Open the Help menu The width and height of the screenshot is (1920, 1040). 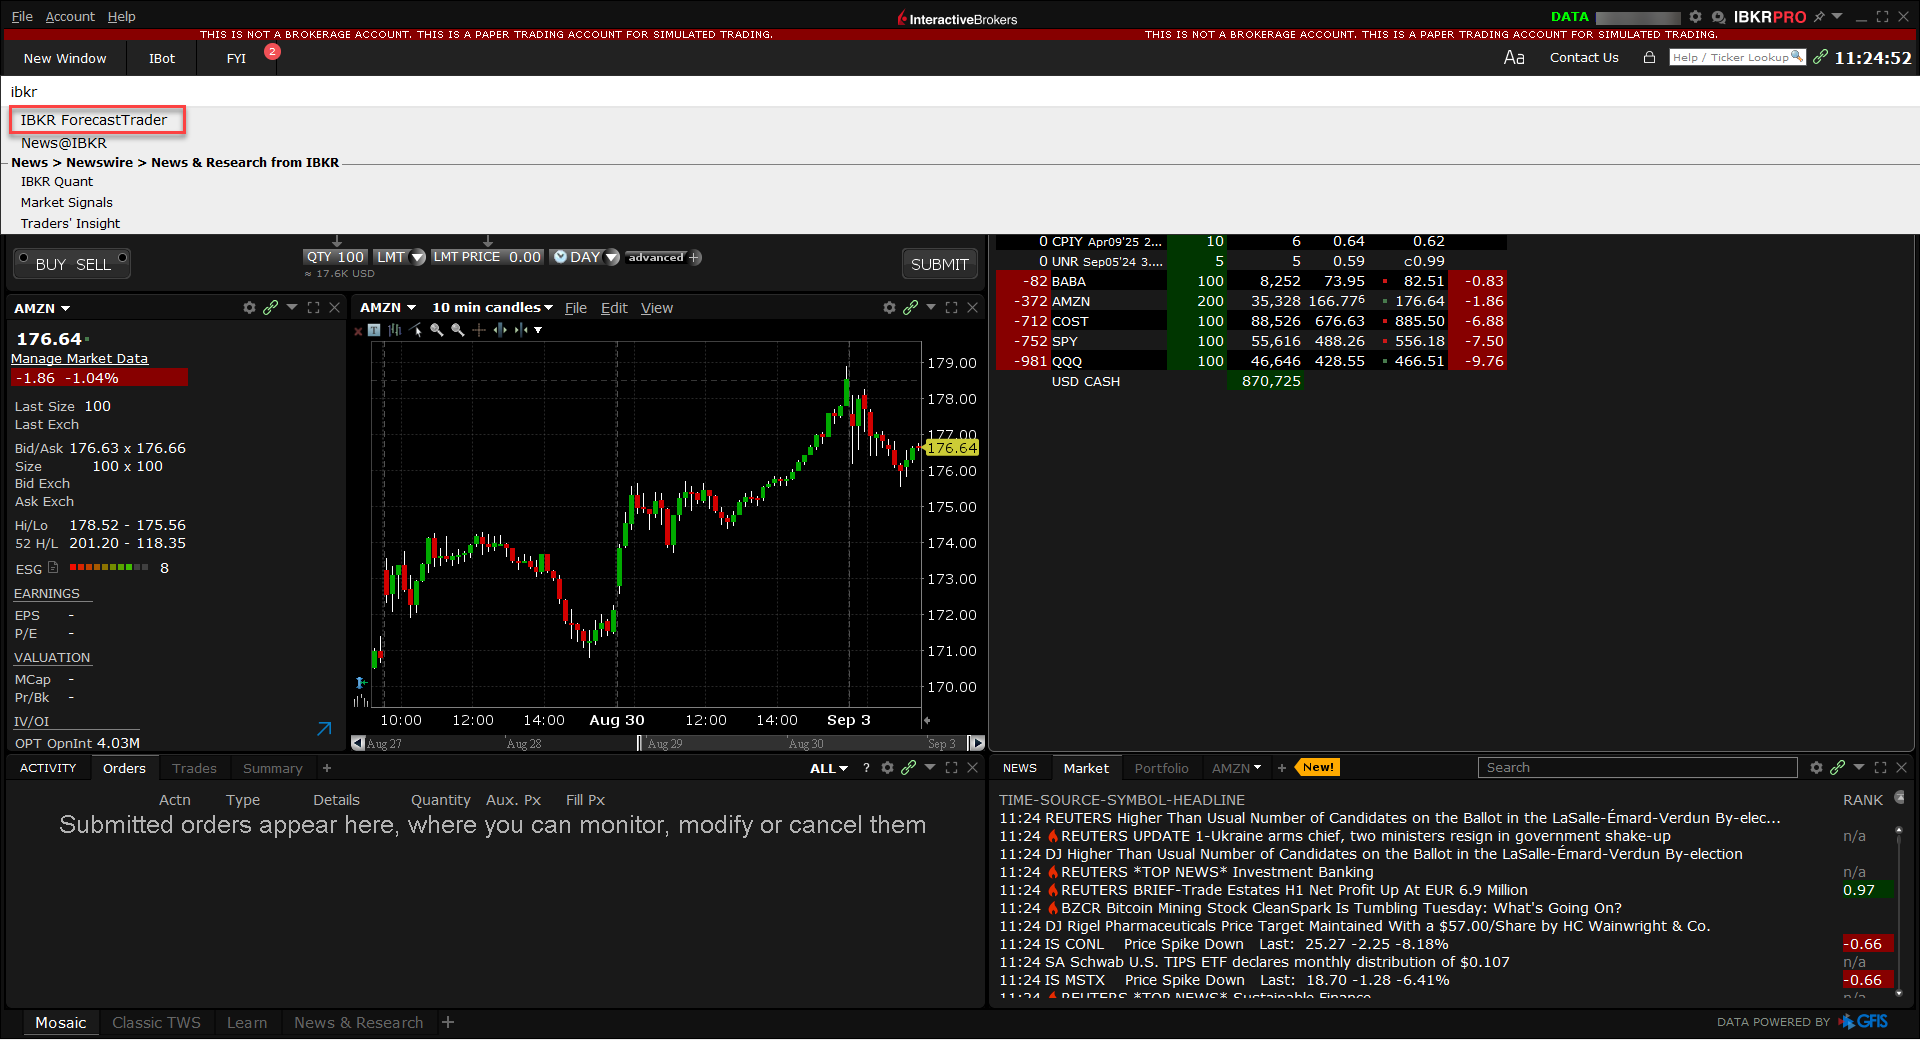[x=122, y=17]
